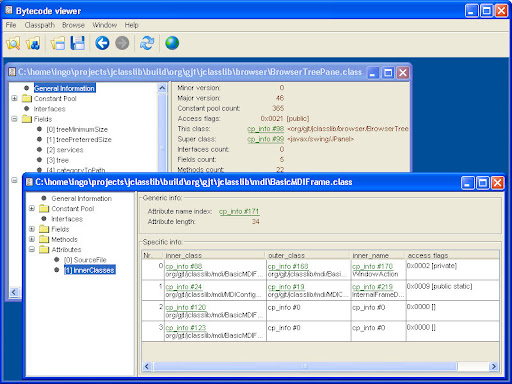Expand Methods node in BasicMDIFrame window
This screenshot has width=512, height=384.
32,239
